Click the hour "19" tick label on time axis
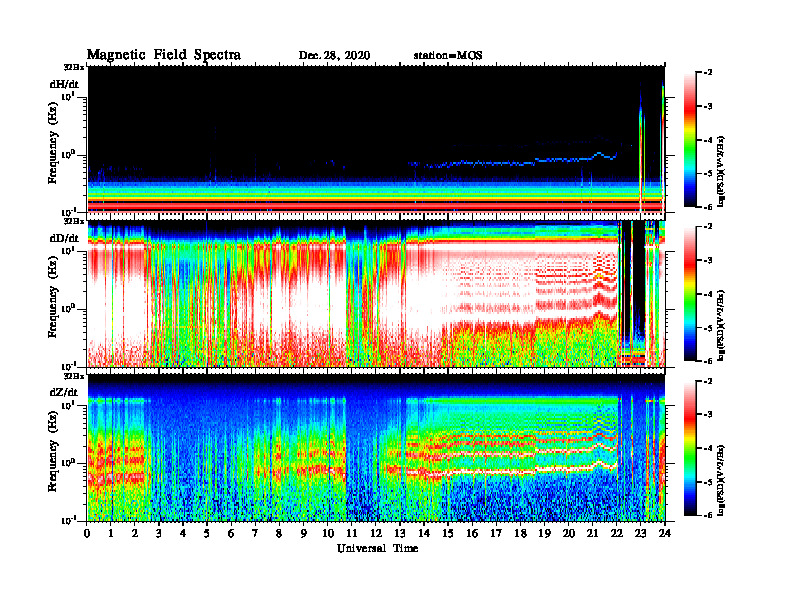 pyautogui.click(x=544, y=534)
